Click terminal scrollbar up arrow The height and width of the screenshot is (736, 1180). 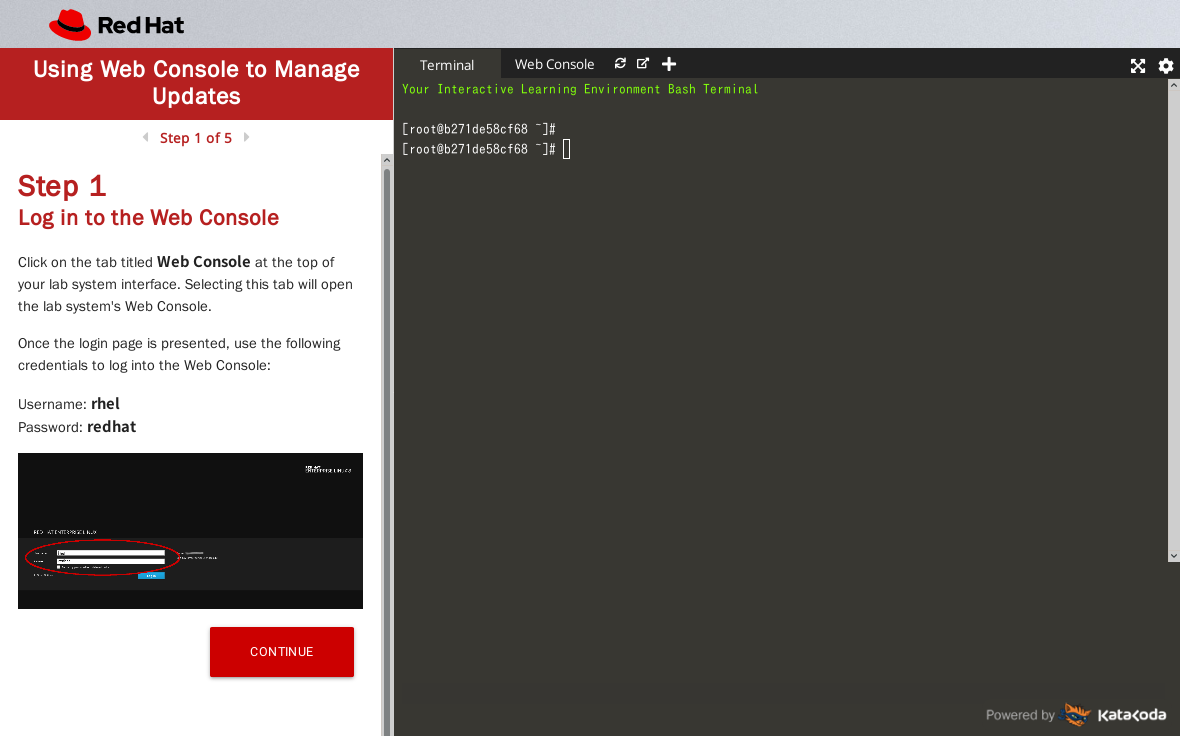click(1174, 85)
